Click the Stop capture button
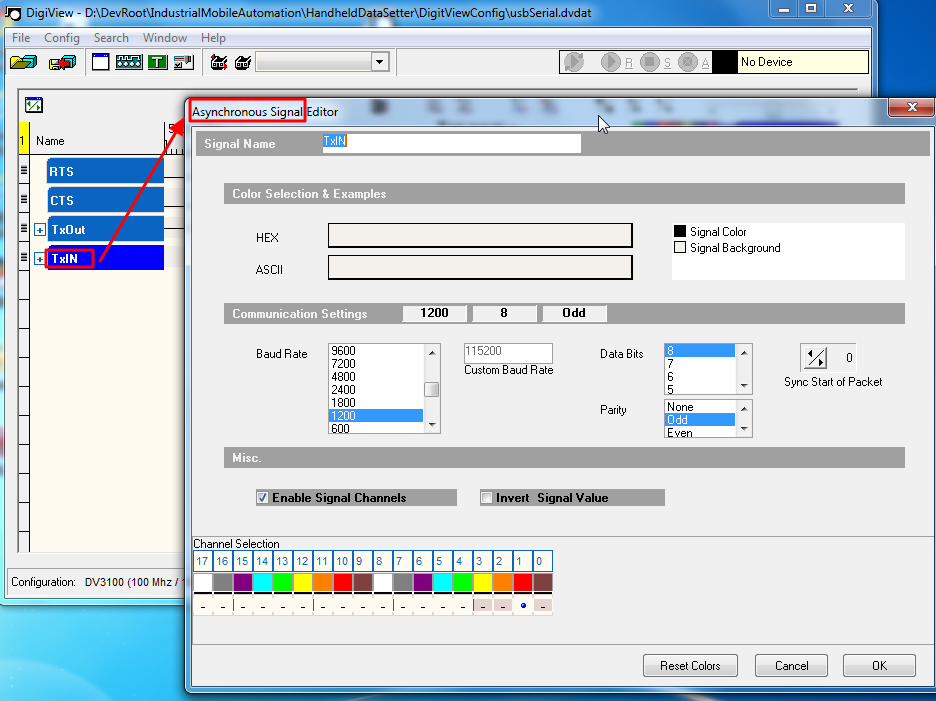 [x=649, y=62]
